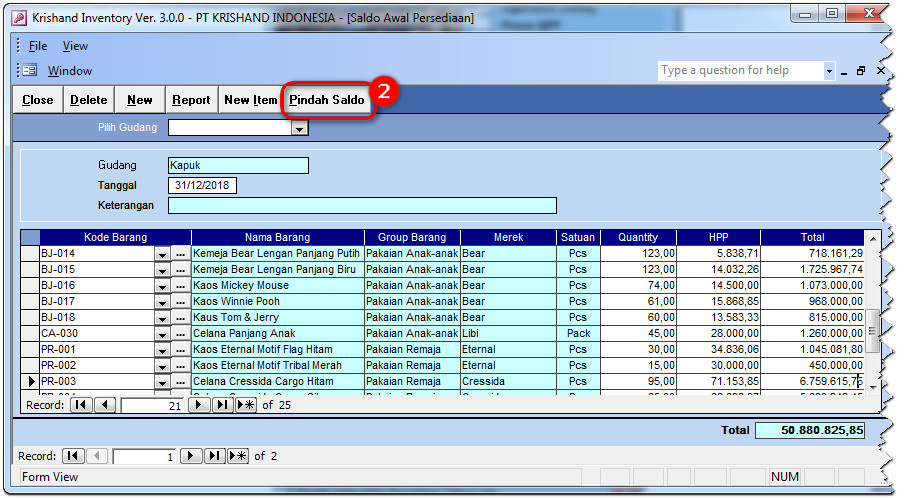The image size is (904, 498).
Task: Click the Report button
Action: point(191,100)
